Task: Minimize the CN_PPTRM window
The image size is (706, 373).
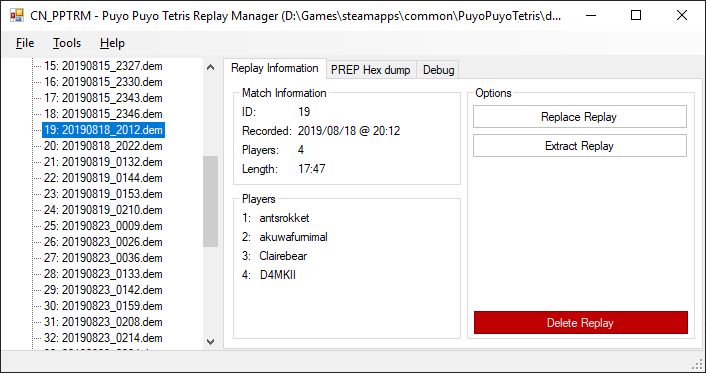Action: click(590, 15)
